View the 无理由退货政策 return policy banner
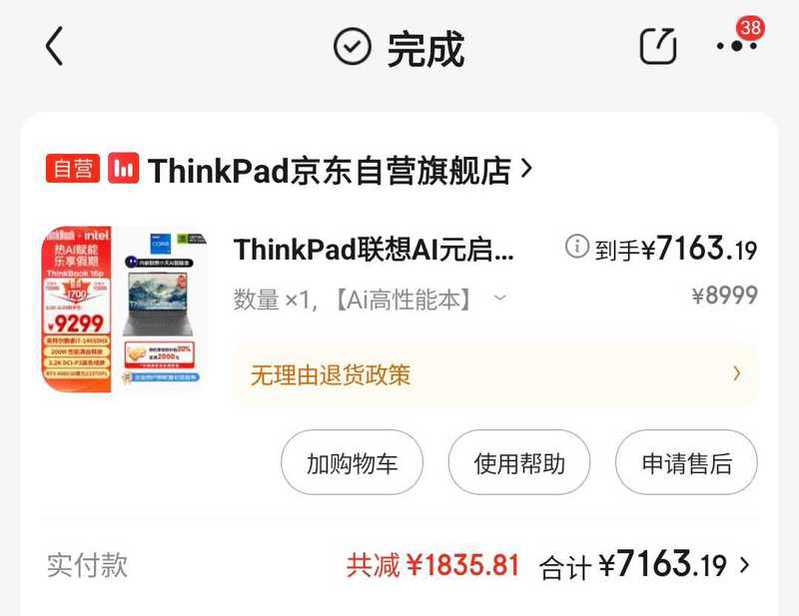 tap(495, 374)
